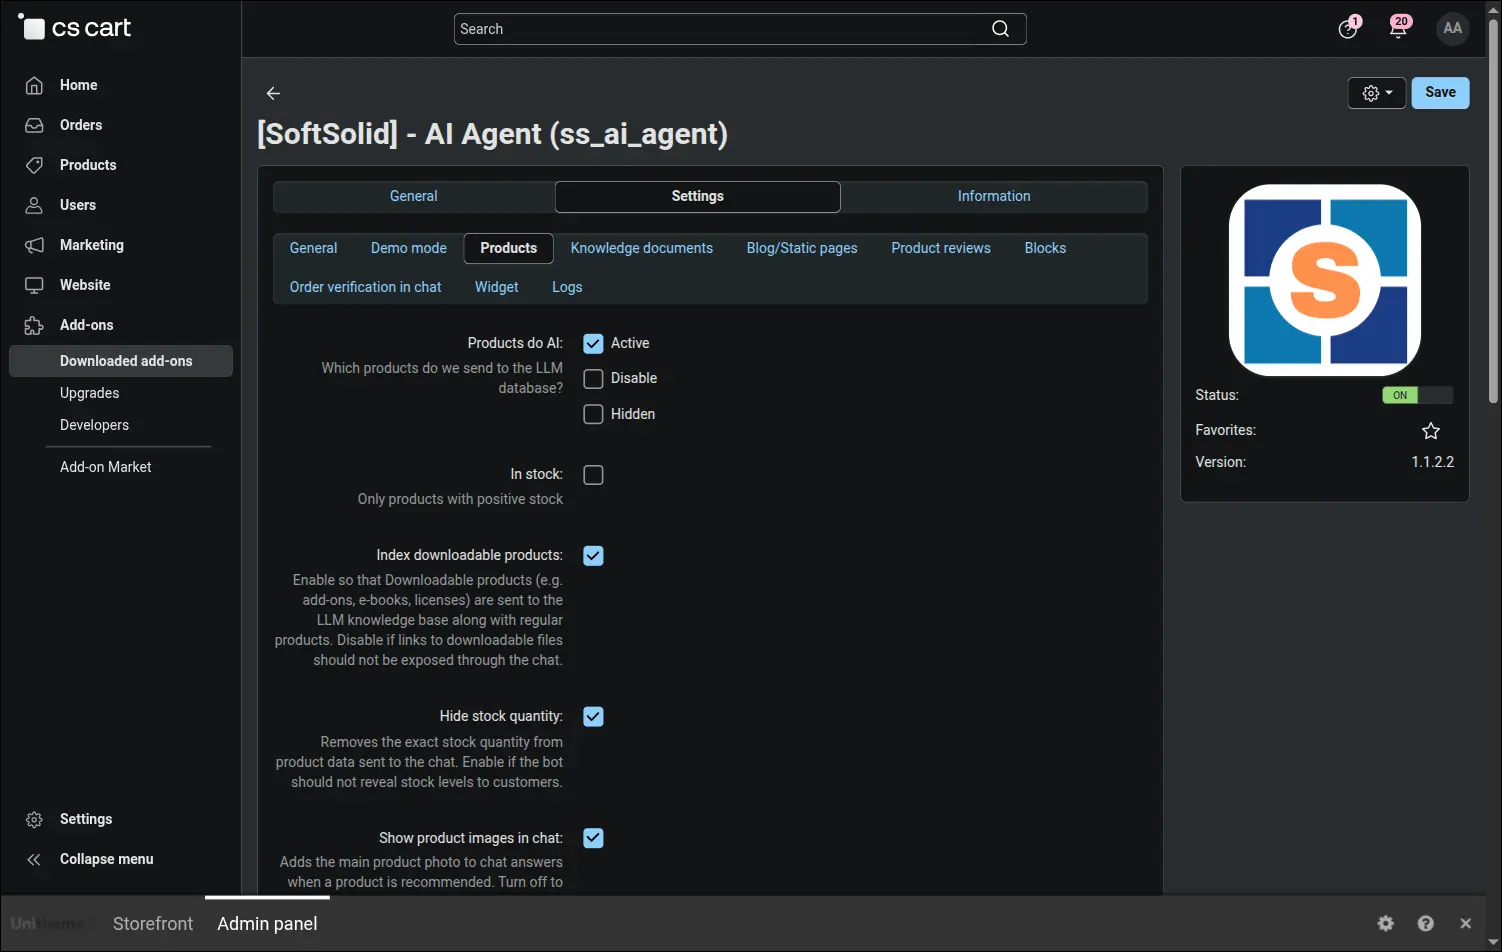Click the page vertical scrollbar
Image resolution: width=1502 pixels, height=952 pixels.
pos(1493,210)
